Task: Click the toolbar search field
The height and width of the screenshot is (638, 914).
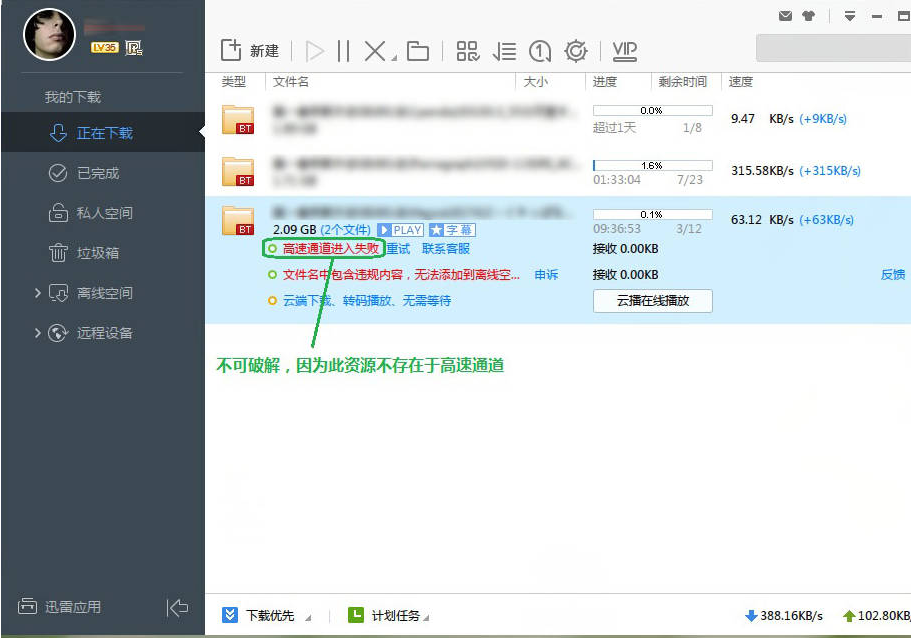Action: click(x=834, y=48)
